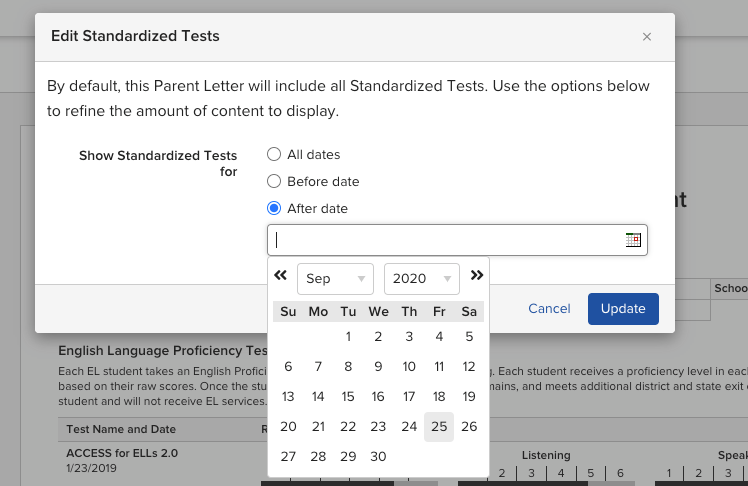Select the All dates radio option

pos(274,155)
